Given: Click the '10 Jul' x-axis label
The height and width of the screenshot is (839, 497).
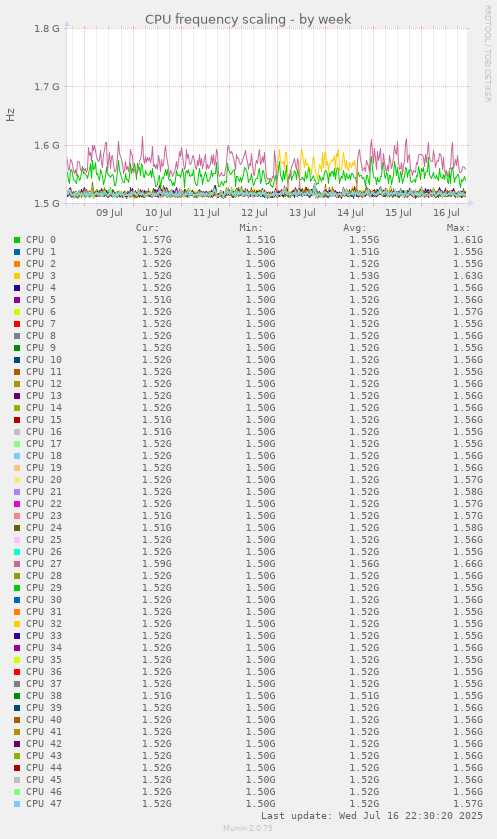Looking at the screenshot, I should click(158, 213).
